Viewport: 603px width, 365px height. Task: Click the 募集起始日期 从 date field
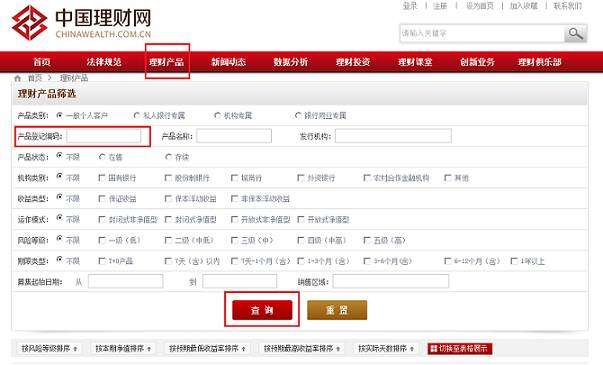pos(125,282)
